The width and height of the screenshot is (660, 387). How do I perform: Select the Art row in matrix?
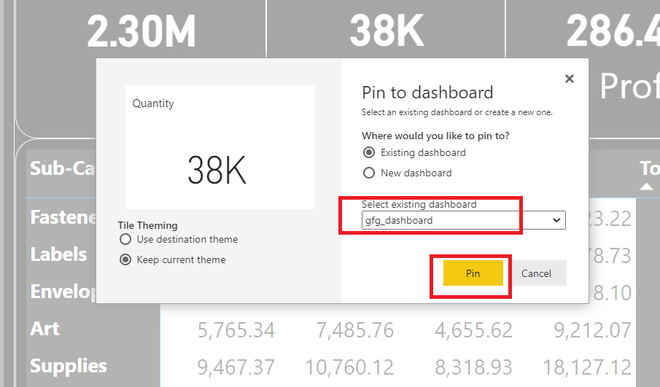point(45,328)
